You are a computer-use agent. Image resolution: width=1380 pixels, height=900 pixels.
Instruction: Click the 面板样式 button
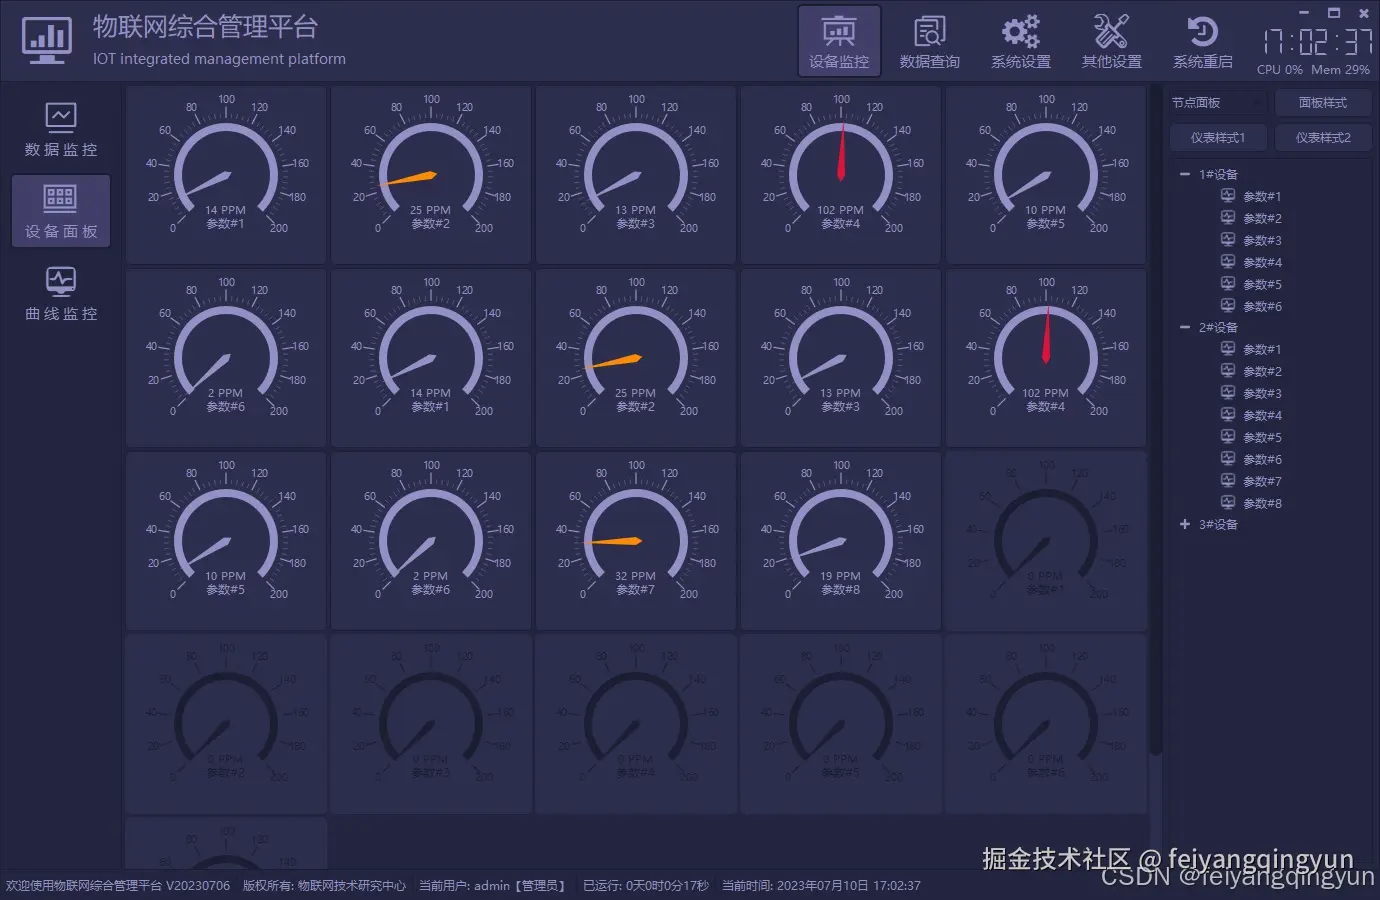click(x=1322, y=103)
